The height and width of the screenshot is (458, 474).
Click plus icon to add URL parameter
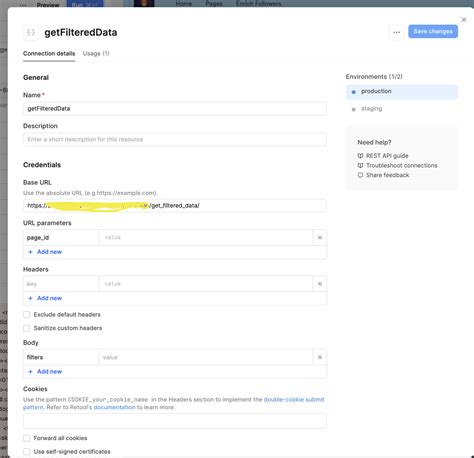click(x=30, y=252)
